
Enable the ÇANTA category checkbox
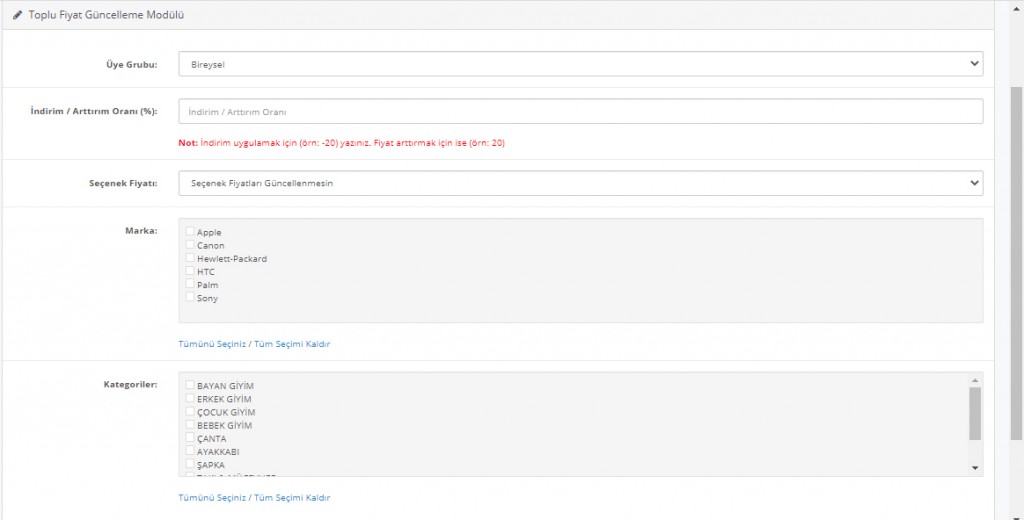190,438
